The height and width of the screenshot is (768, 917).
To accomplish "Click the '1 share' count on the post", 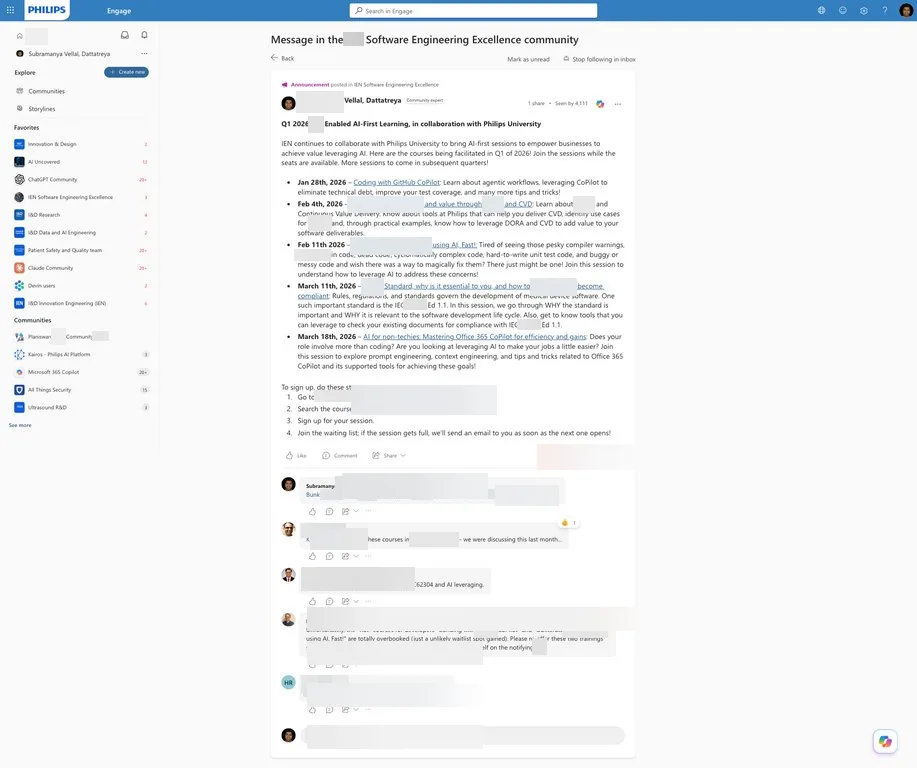I will coord(536,104).
